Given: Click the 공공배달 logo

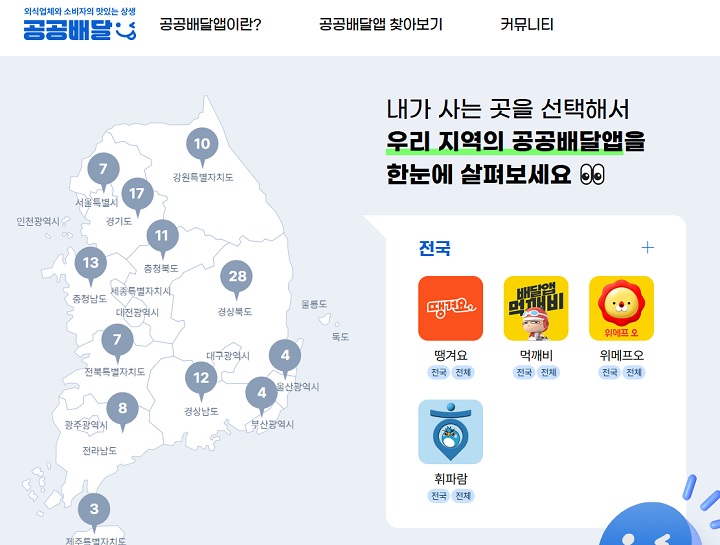Looking at the screenshot, I should pyautogui.click(x=79, y=25).
